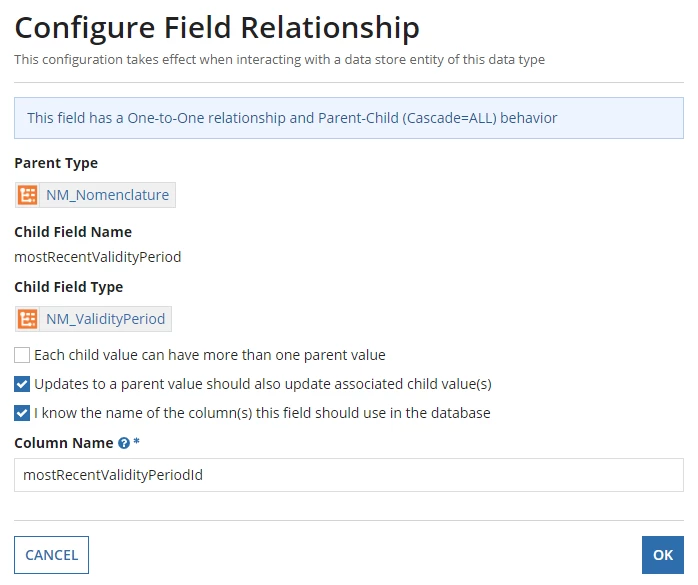Click the orange icon beside NM_ValidityPeriod

click(28, 319)
